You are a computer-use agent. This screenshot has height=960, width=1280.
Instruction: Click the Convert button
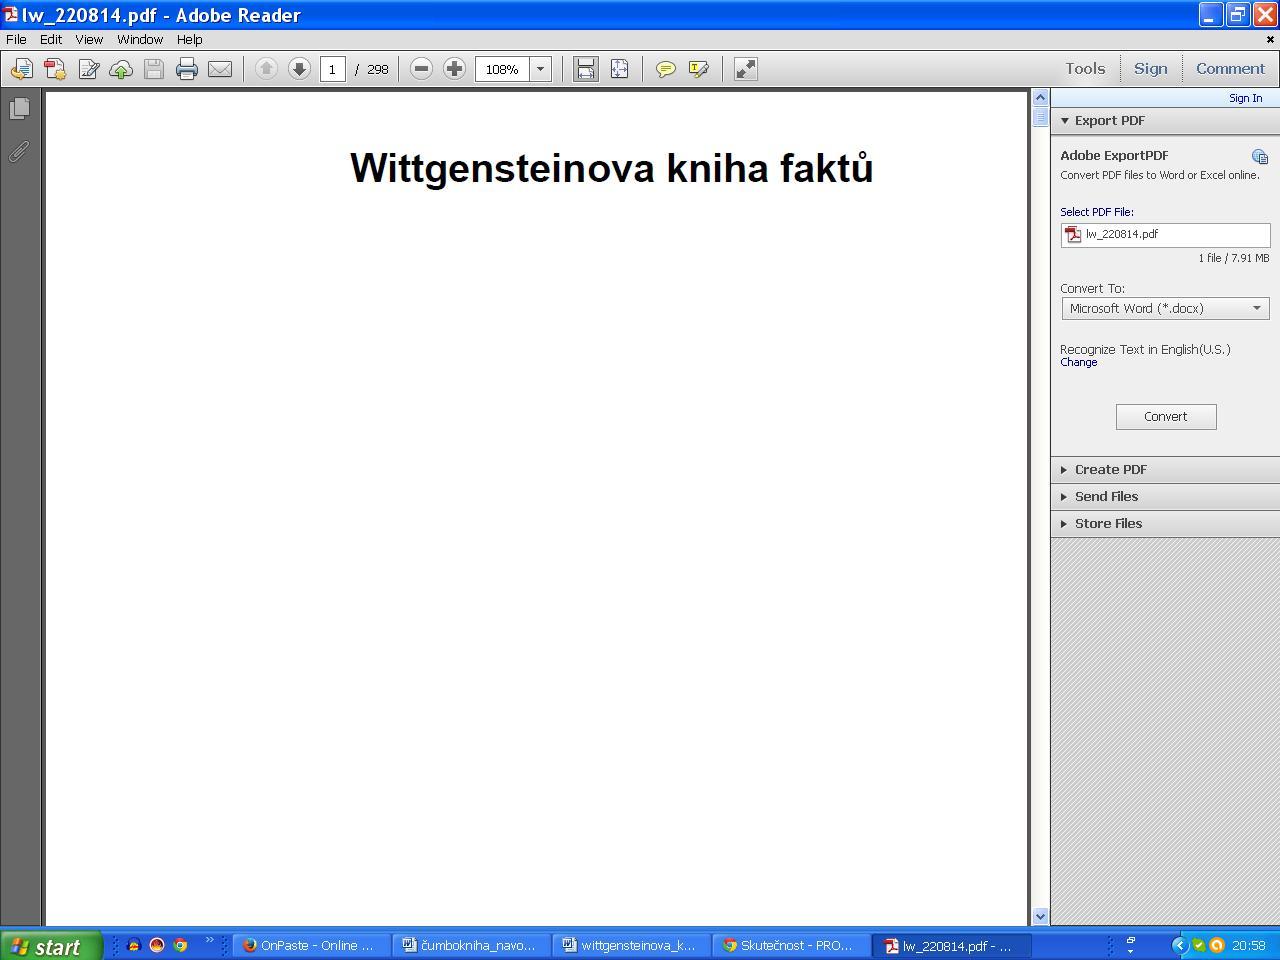point(1166,416)
